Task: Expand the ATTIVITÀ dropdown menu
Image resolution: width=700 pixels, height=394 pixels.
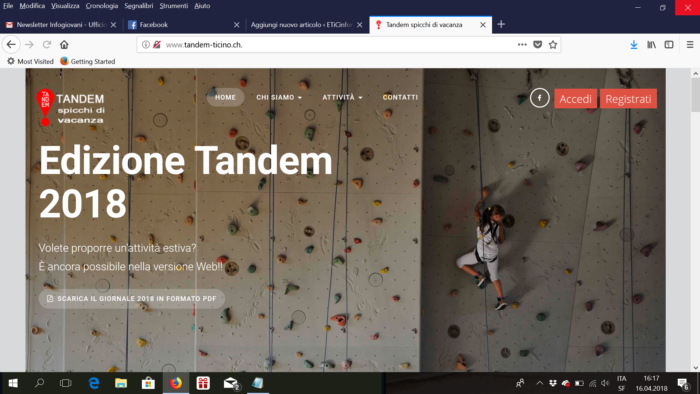Action: (342, 97)
